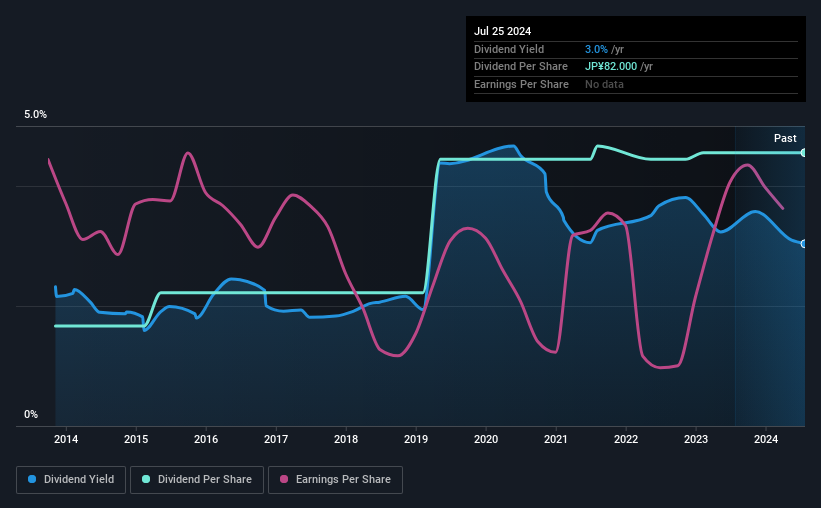Click the 5.0% y-axis label
This screenshot has width=821, height=508.
[x=35, y=115]
